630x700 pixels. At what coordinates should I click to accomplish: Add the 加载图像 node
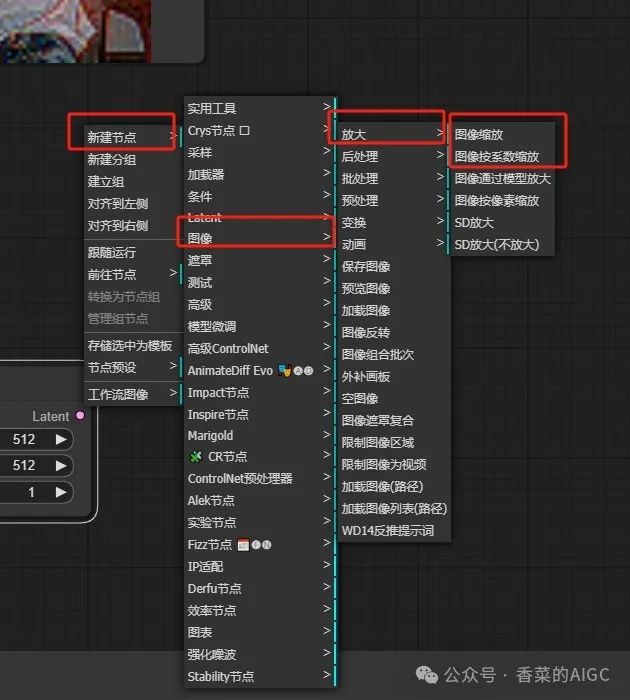(393, 310)
